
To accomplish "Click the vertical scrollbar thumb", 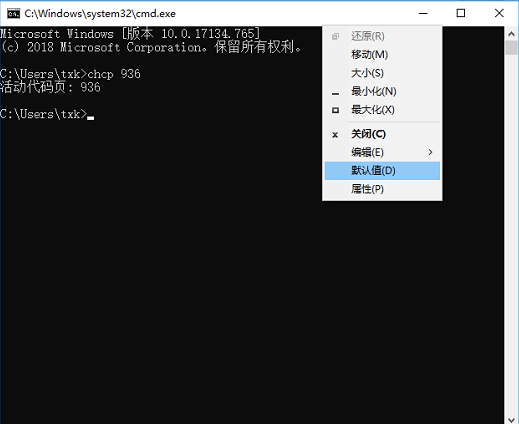I will (511, 48).
